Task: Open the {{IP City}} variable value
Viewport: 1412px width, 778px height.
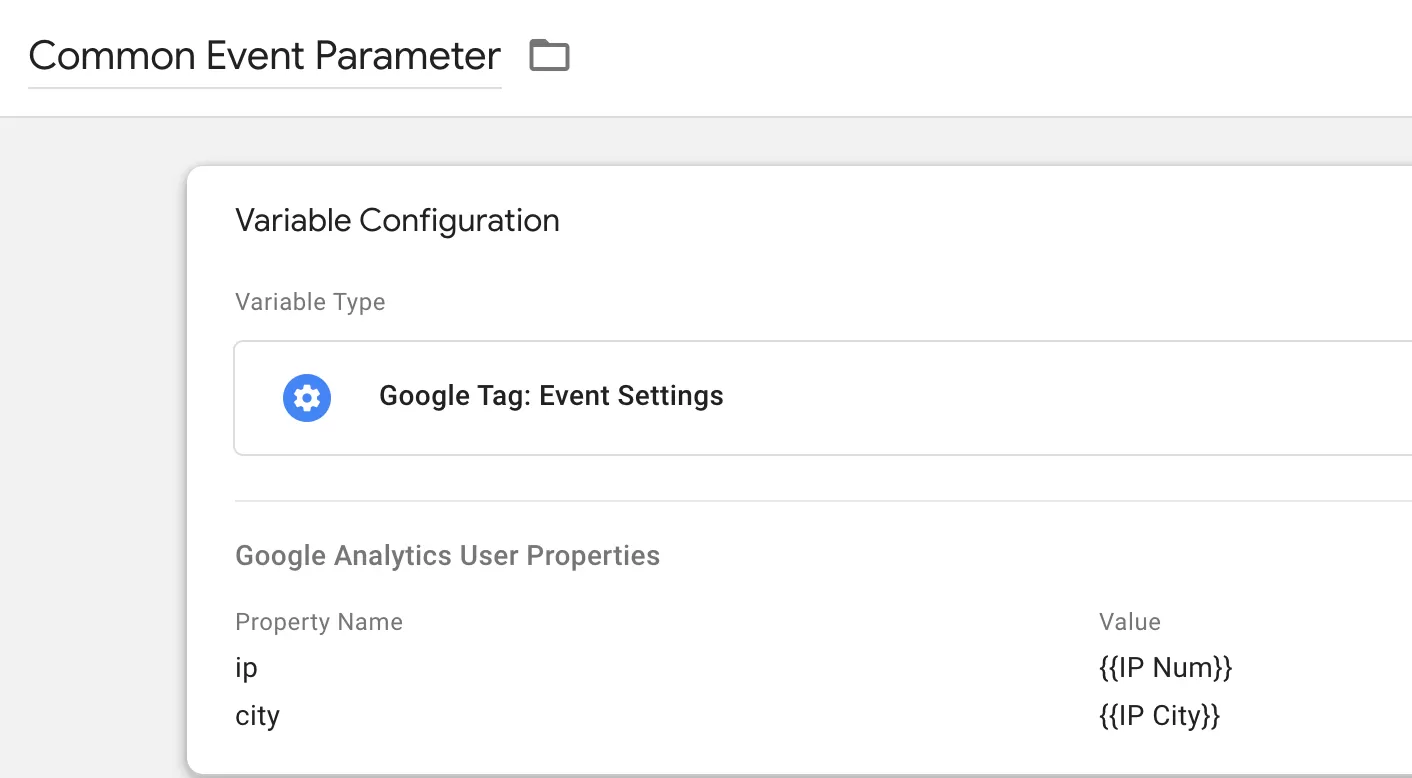Action: coord(1159,716)
